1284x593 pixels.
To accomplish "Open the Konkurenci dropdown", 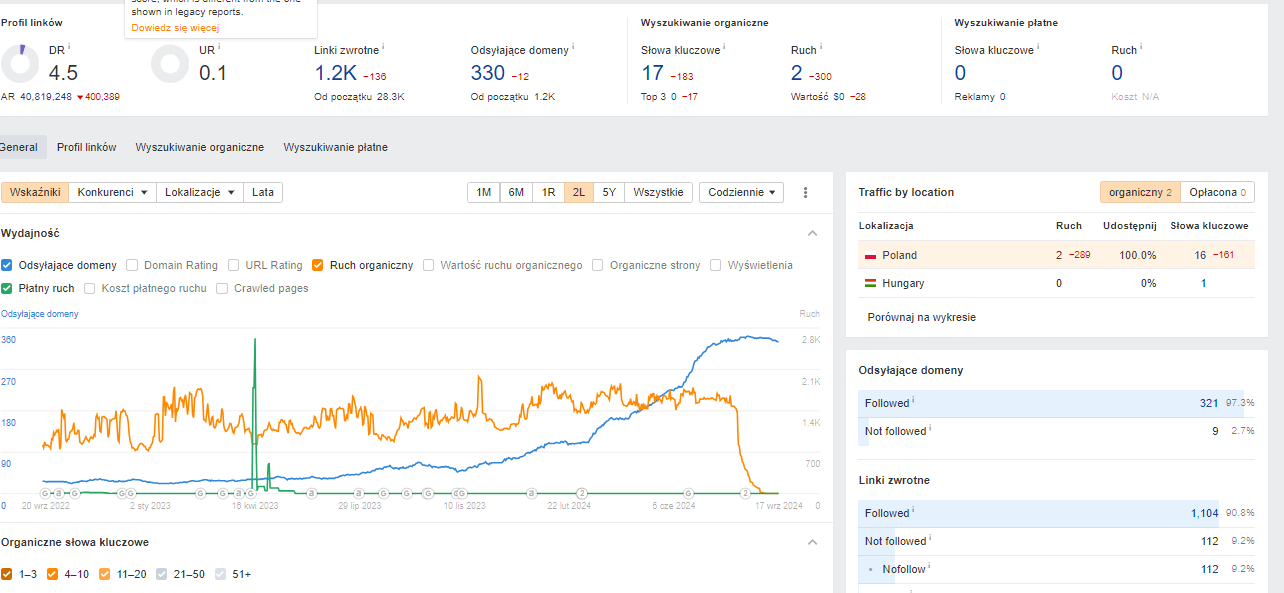I will point(112,193).
